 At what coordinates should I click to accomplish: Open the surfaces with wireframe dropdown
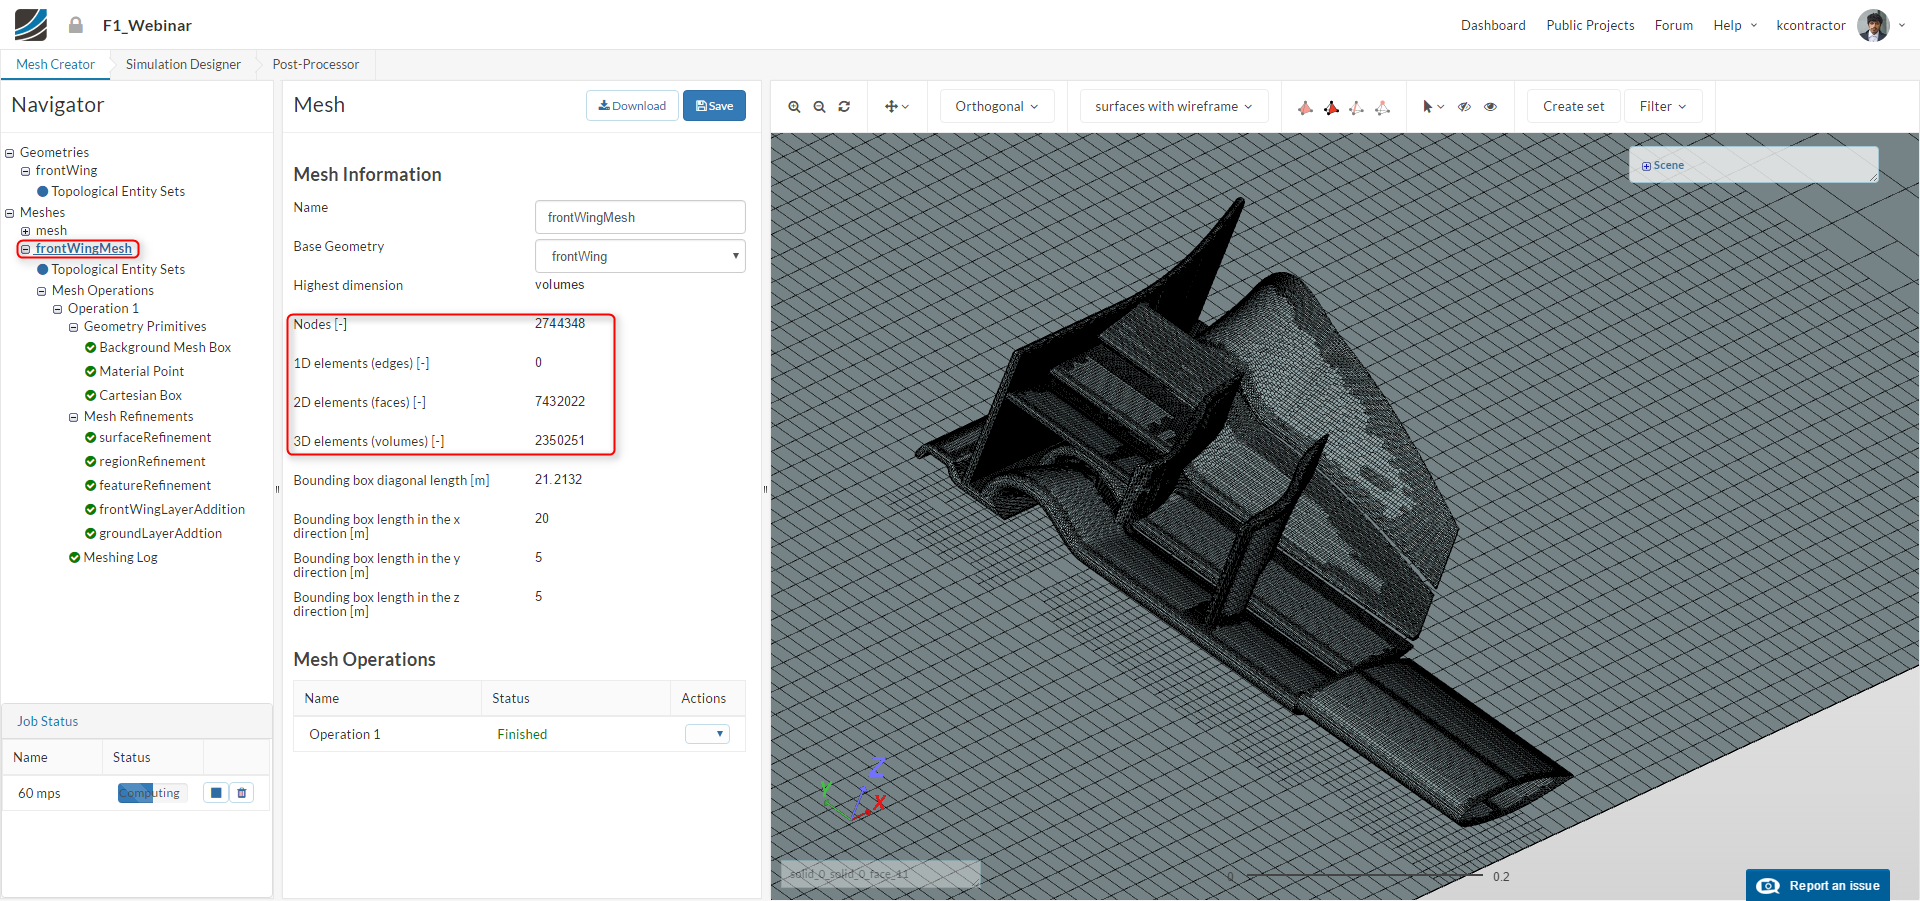(x=1173, y=107)
